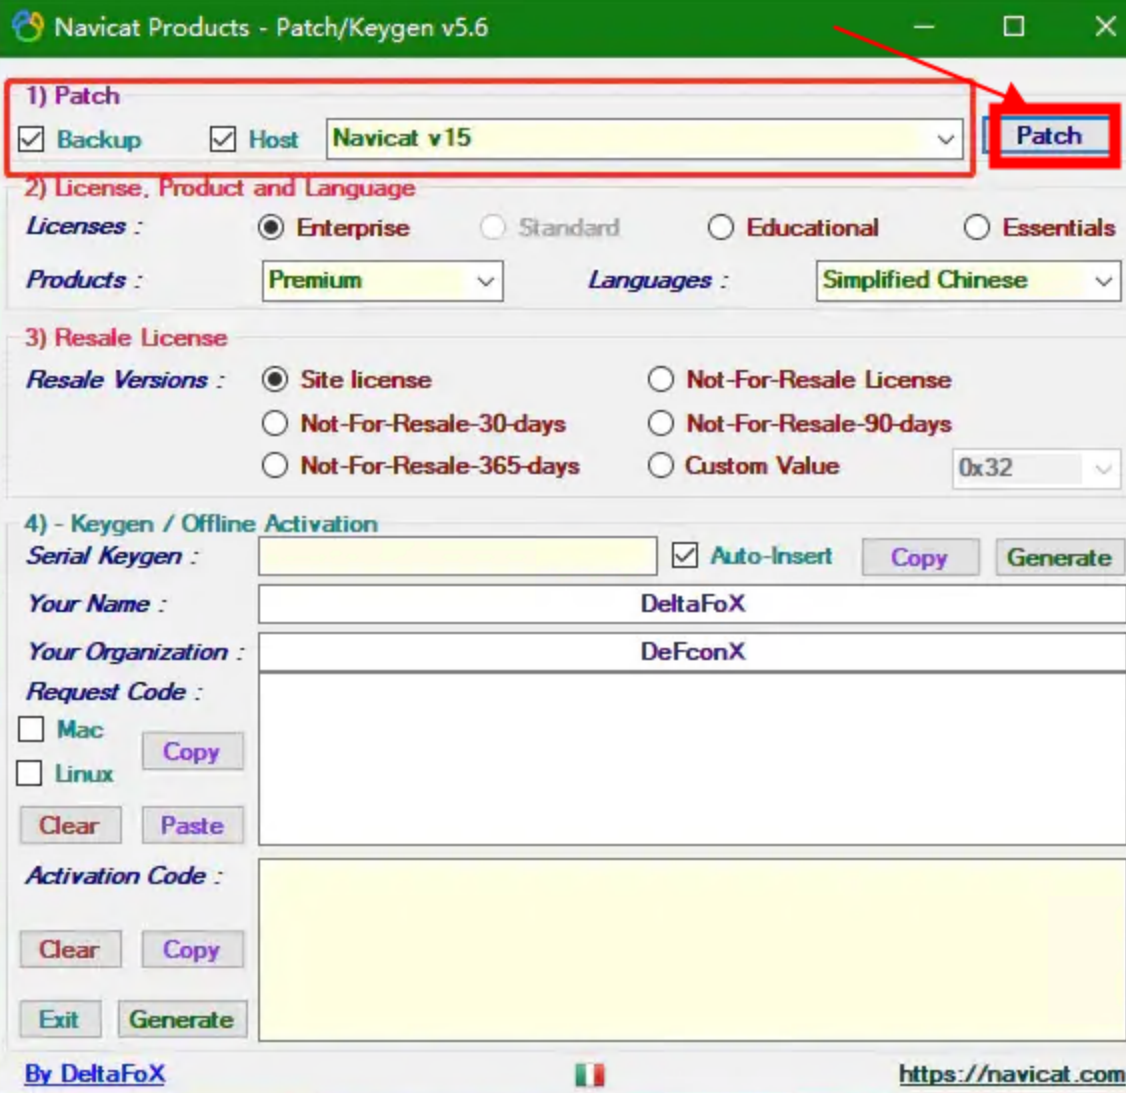Copy the request code with the Copy button beside Mac
Viewport: 1126px width, 1093px height.
point(192,751)
